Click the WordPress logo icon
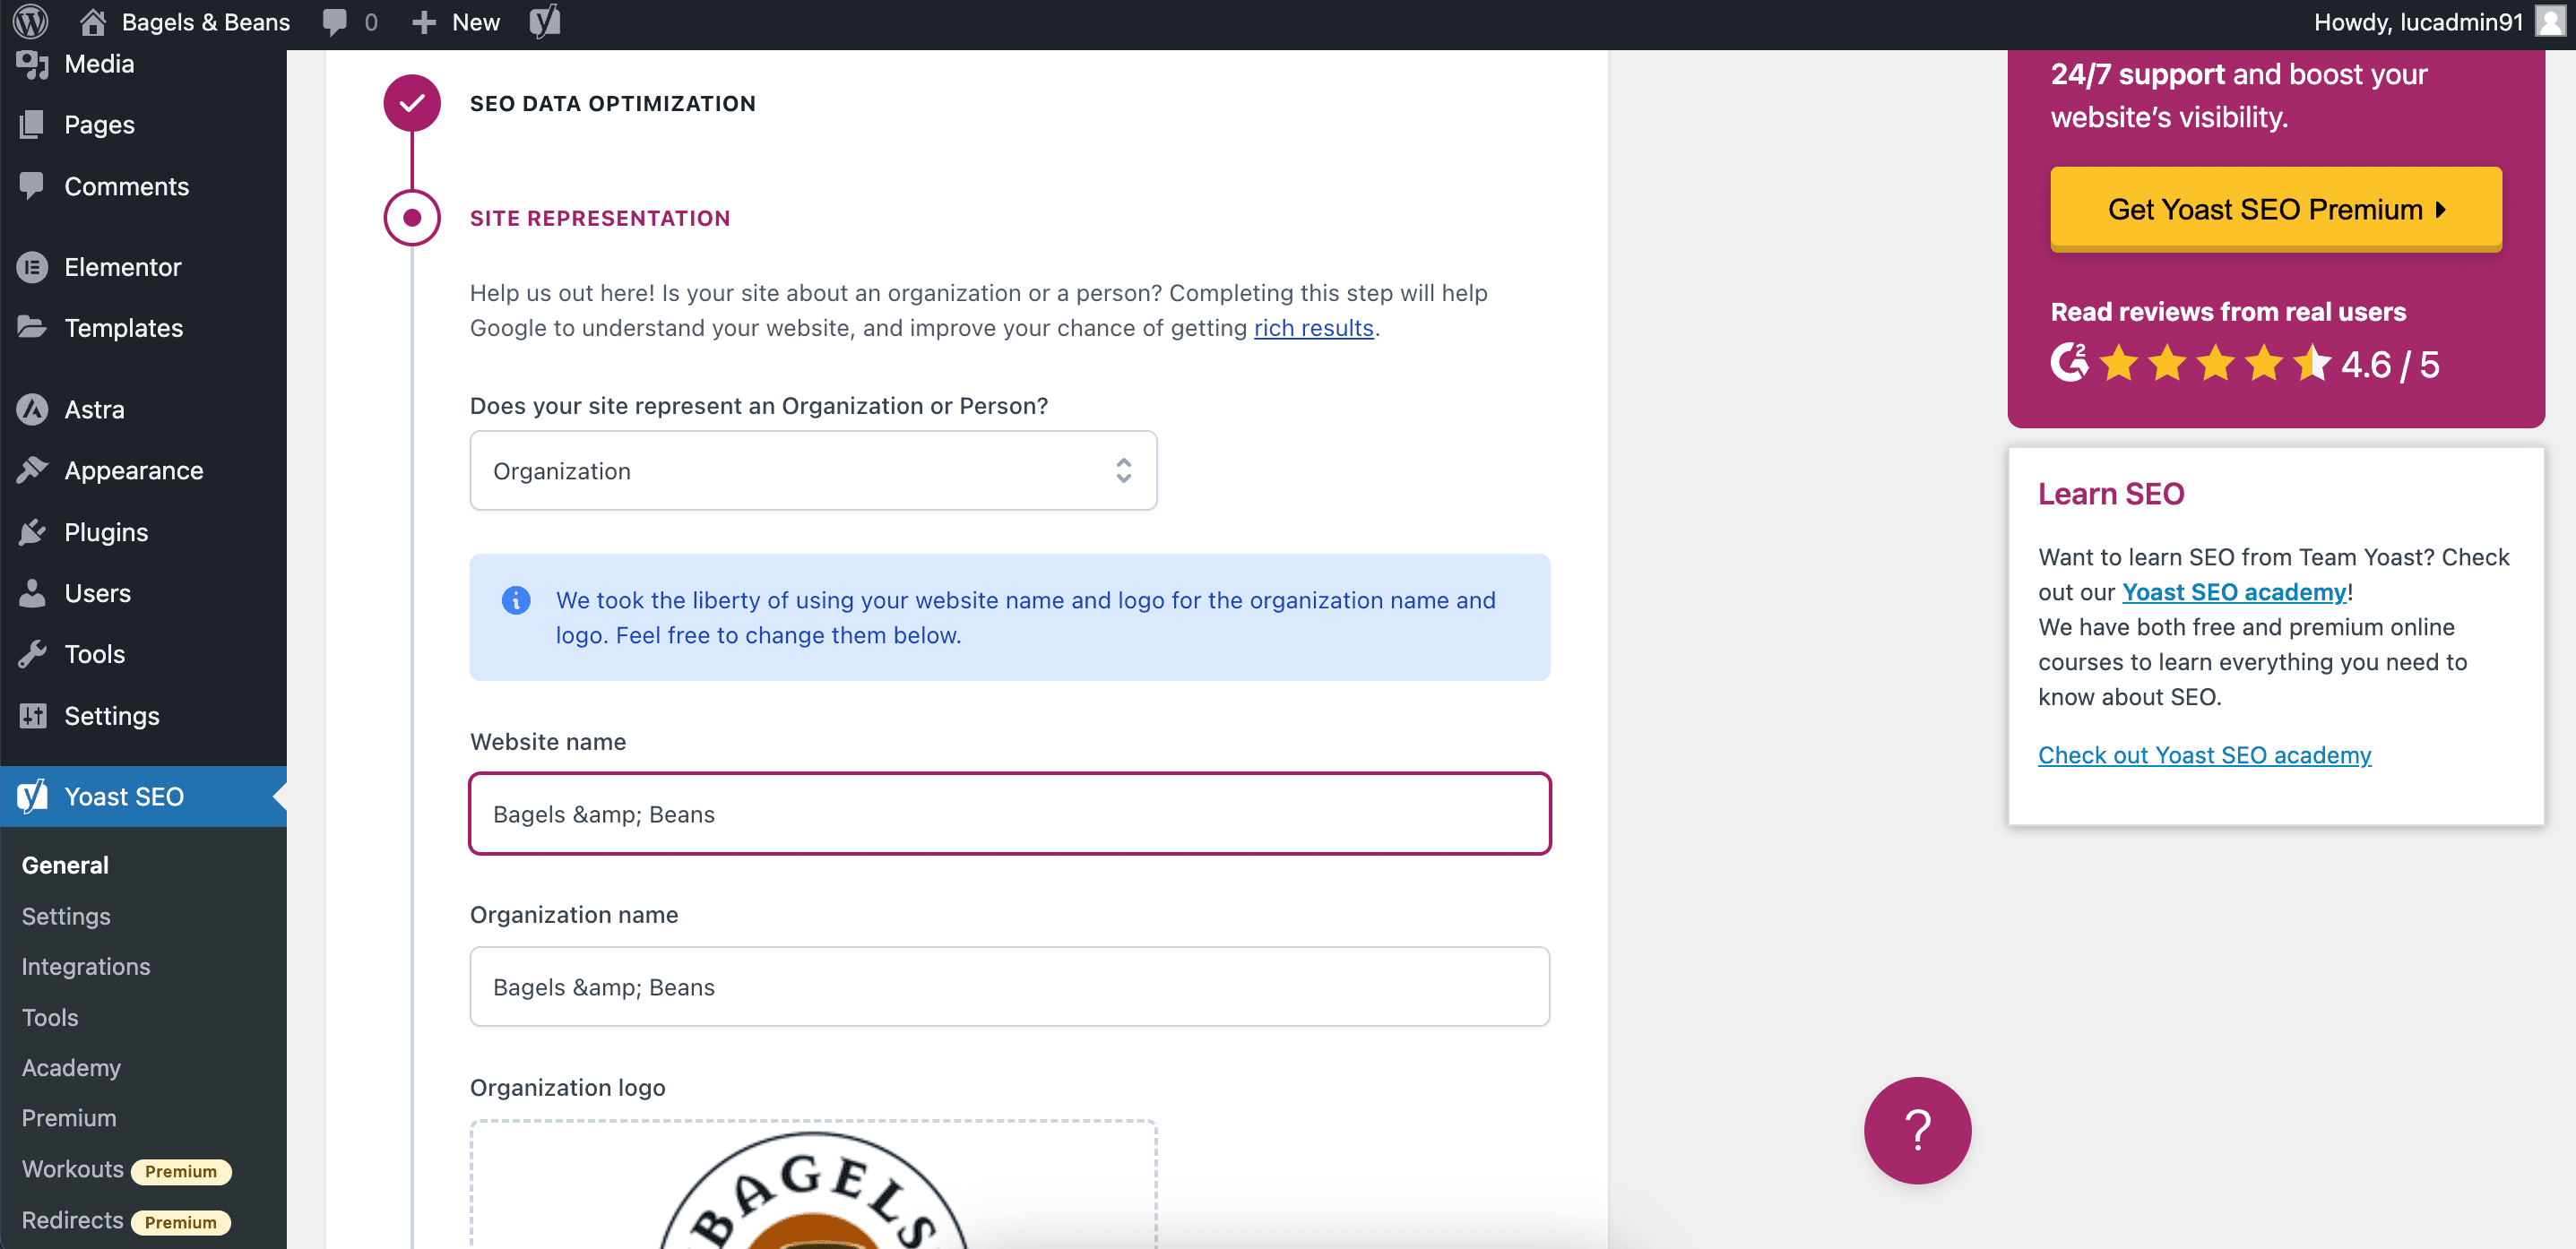 pyautogui.click(x=31, y=21)
